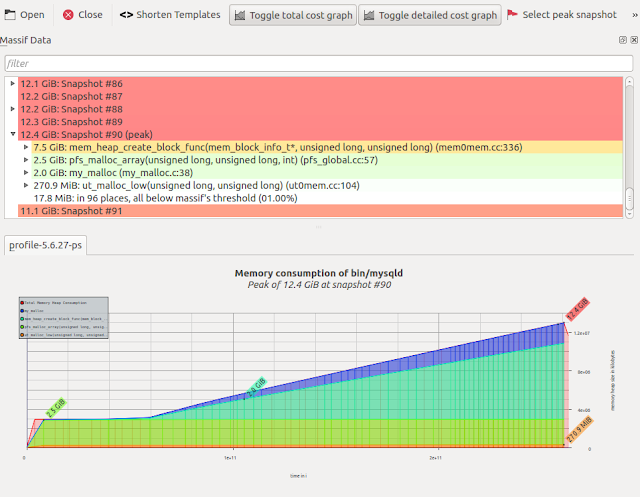This screenshot has height=497, width=640.
Task: Click the panel splitter handle dots
Action: click(318, 226)
